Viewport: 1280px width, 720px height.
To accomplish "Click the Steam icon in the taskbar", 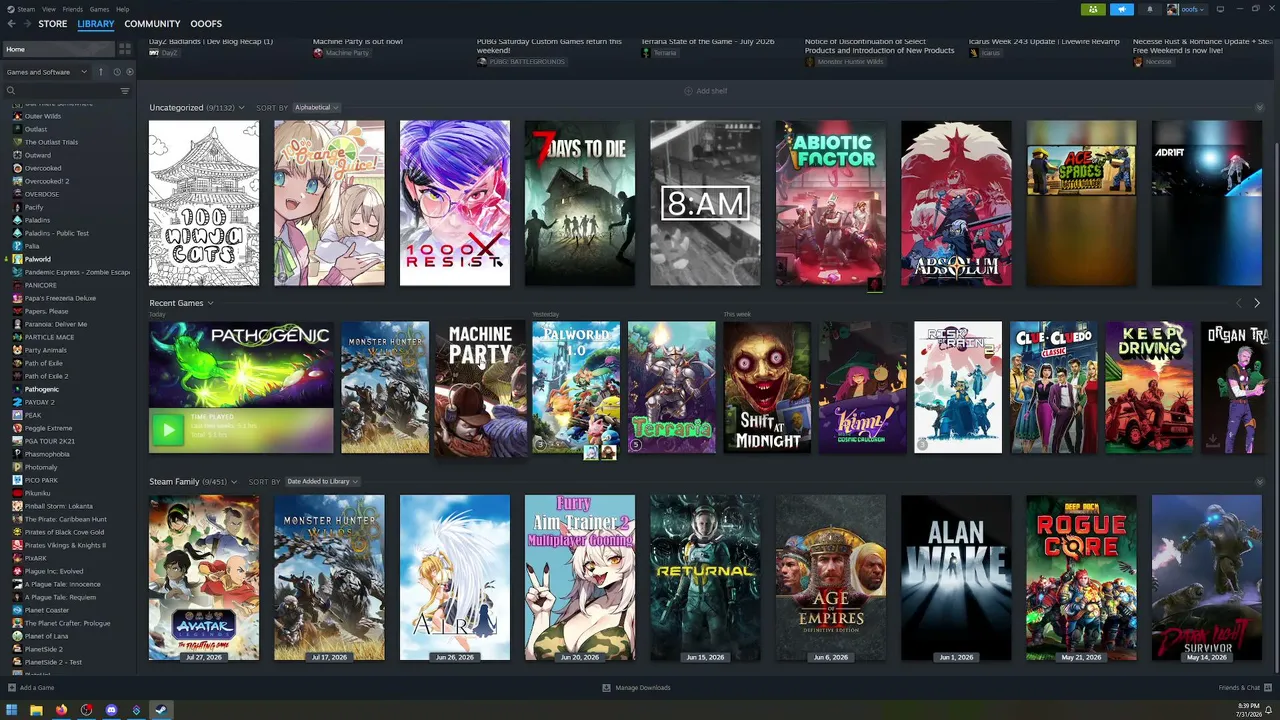I will tap(161, 710).
